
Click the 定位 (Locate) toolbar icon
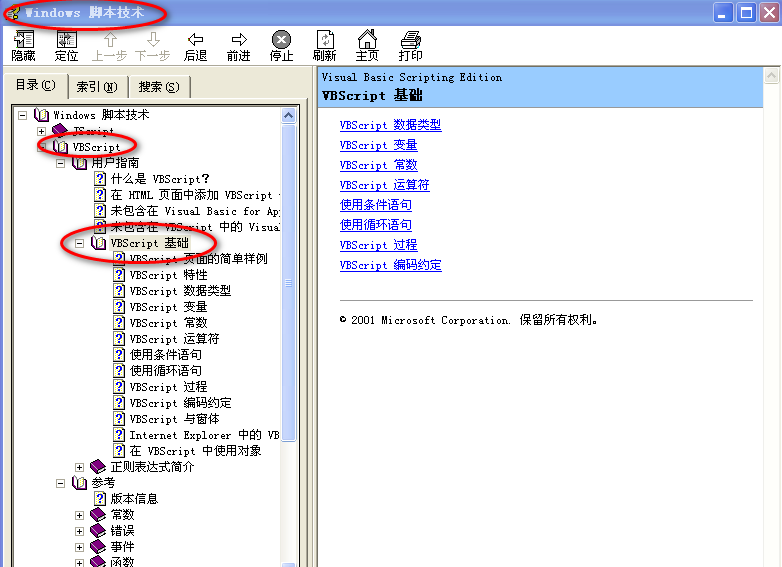click(x=67, y=39)
